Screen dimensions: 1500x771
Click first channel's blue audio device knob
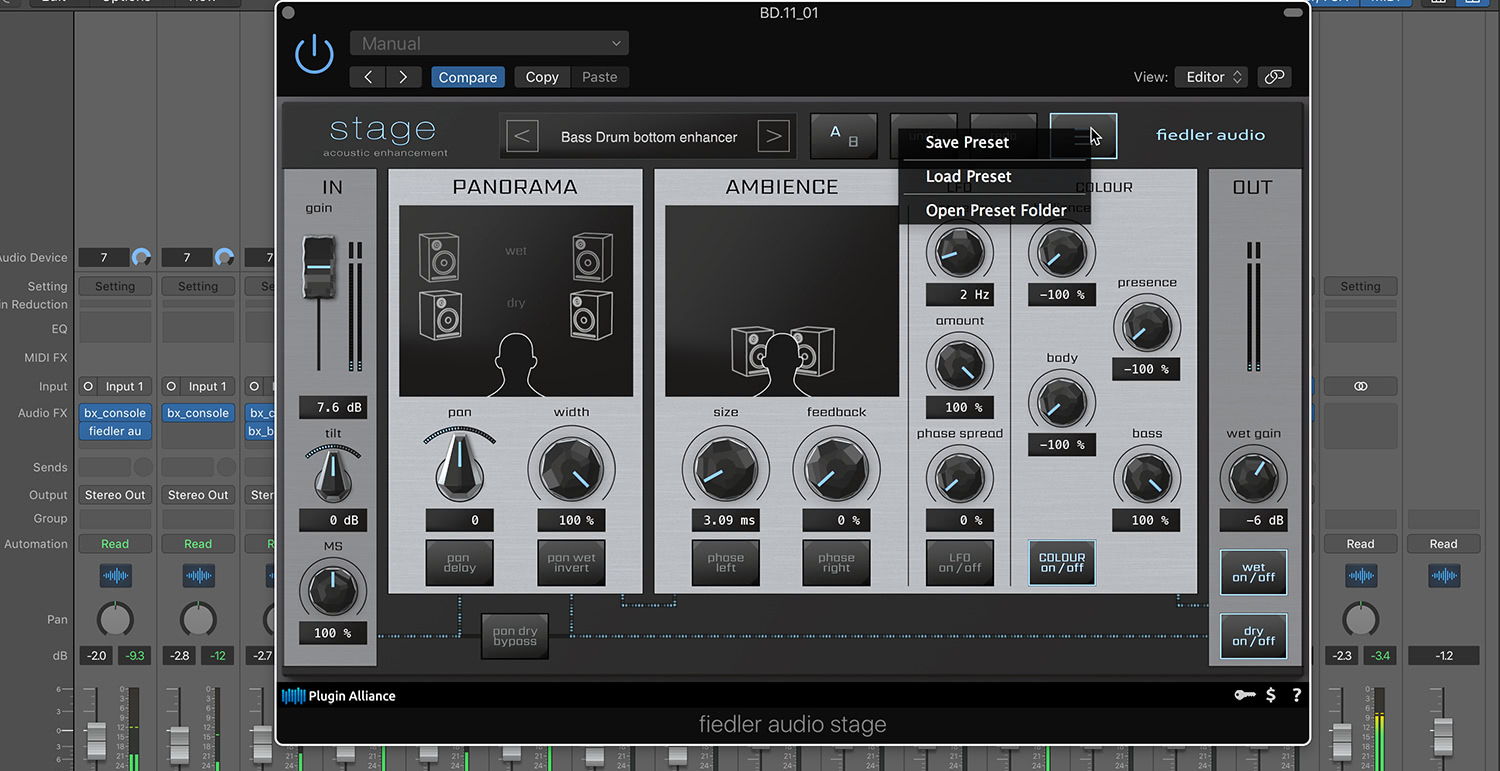[141, 258]
